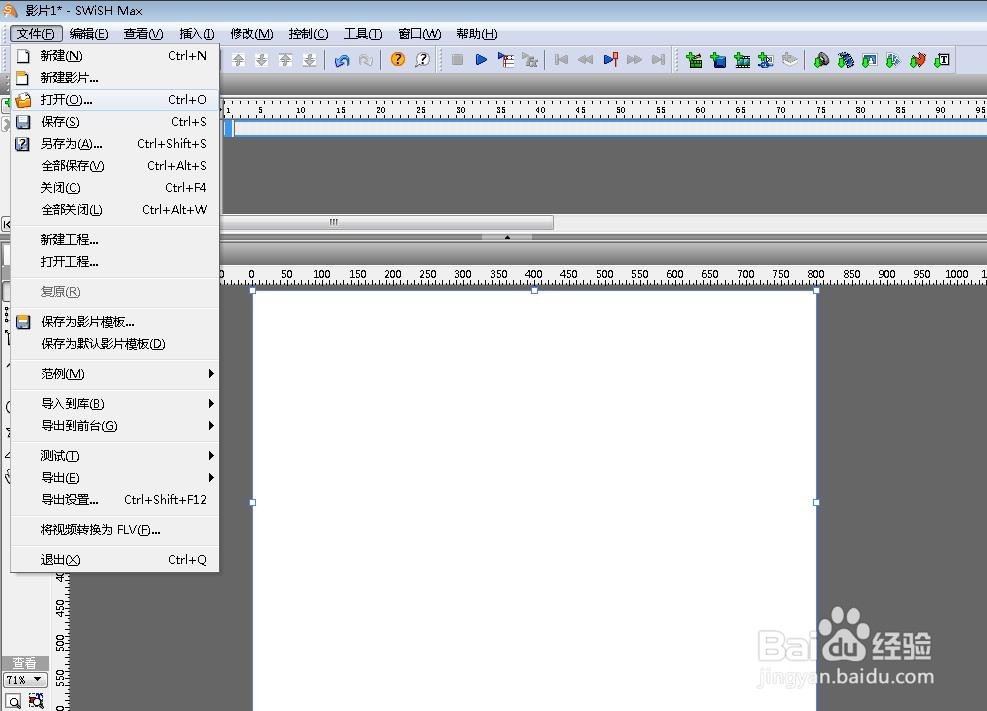Open the 编辑(E) menu
This screenshot has height=711, width=987.
89,34
